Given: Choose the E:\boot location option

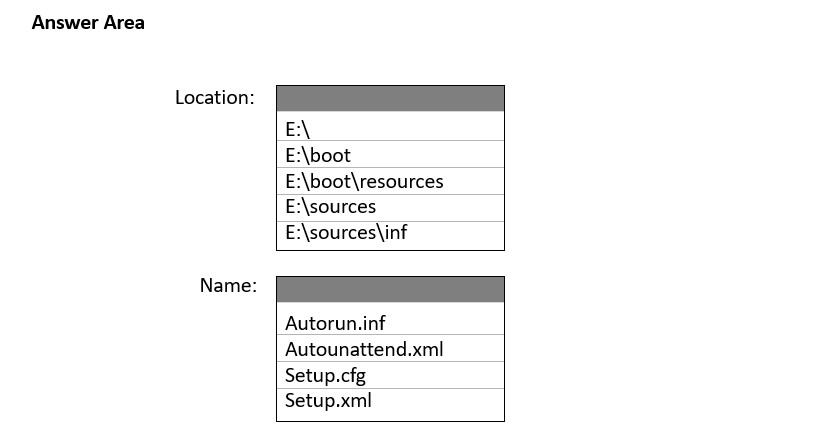Looking at the screenshot, I should pyautogui.click(x=390, y=154).
